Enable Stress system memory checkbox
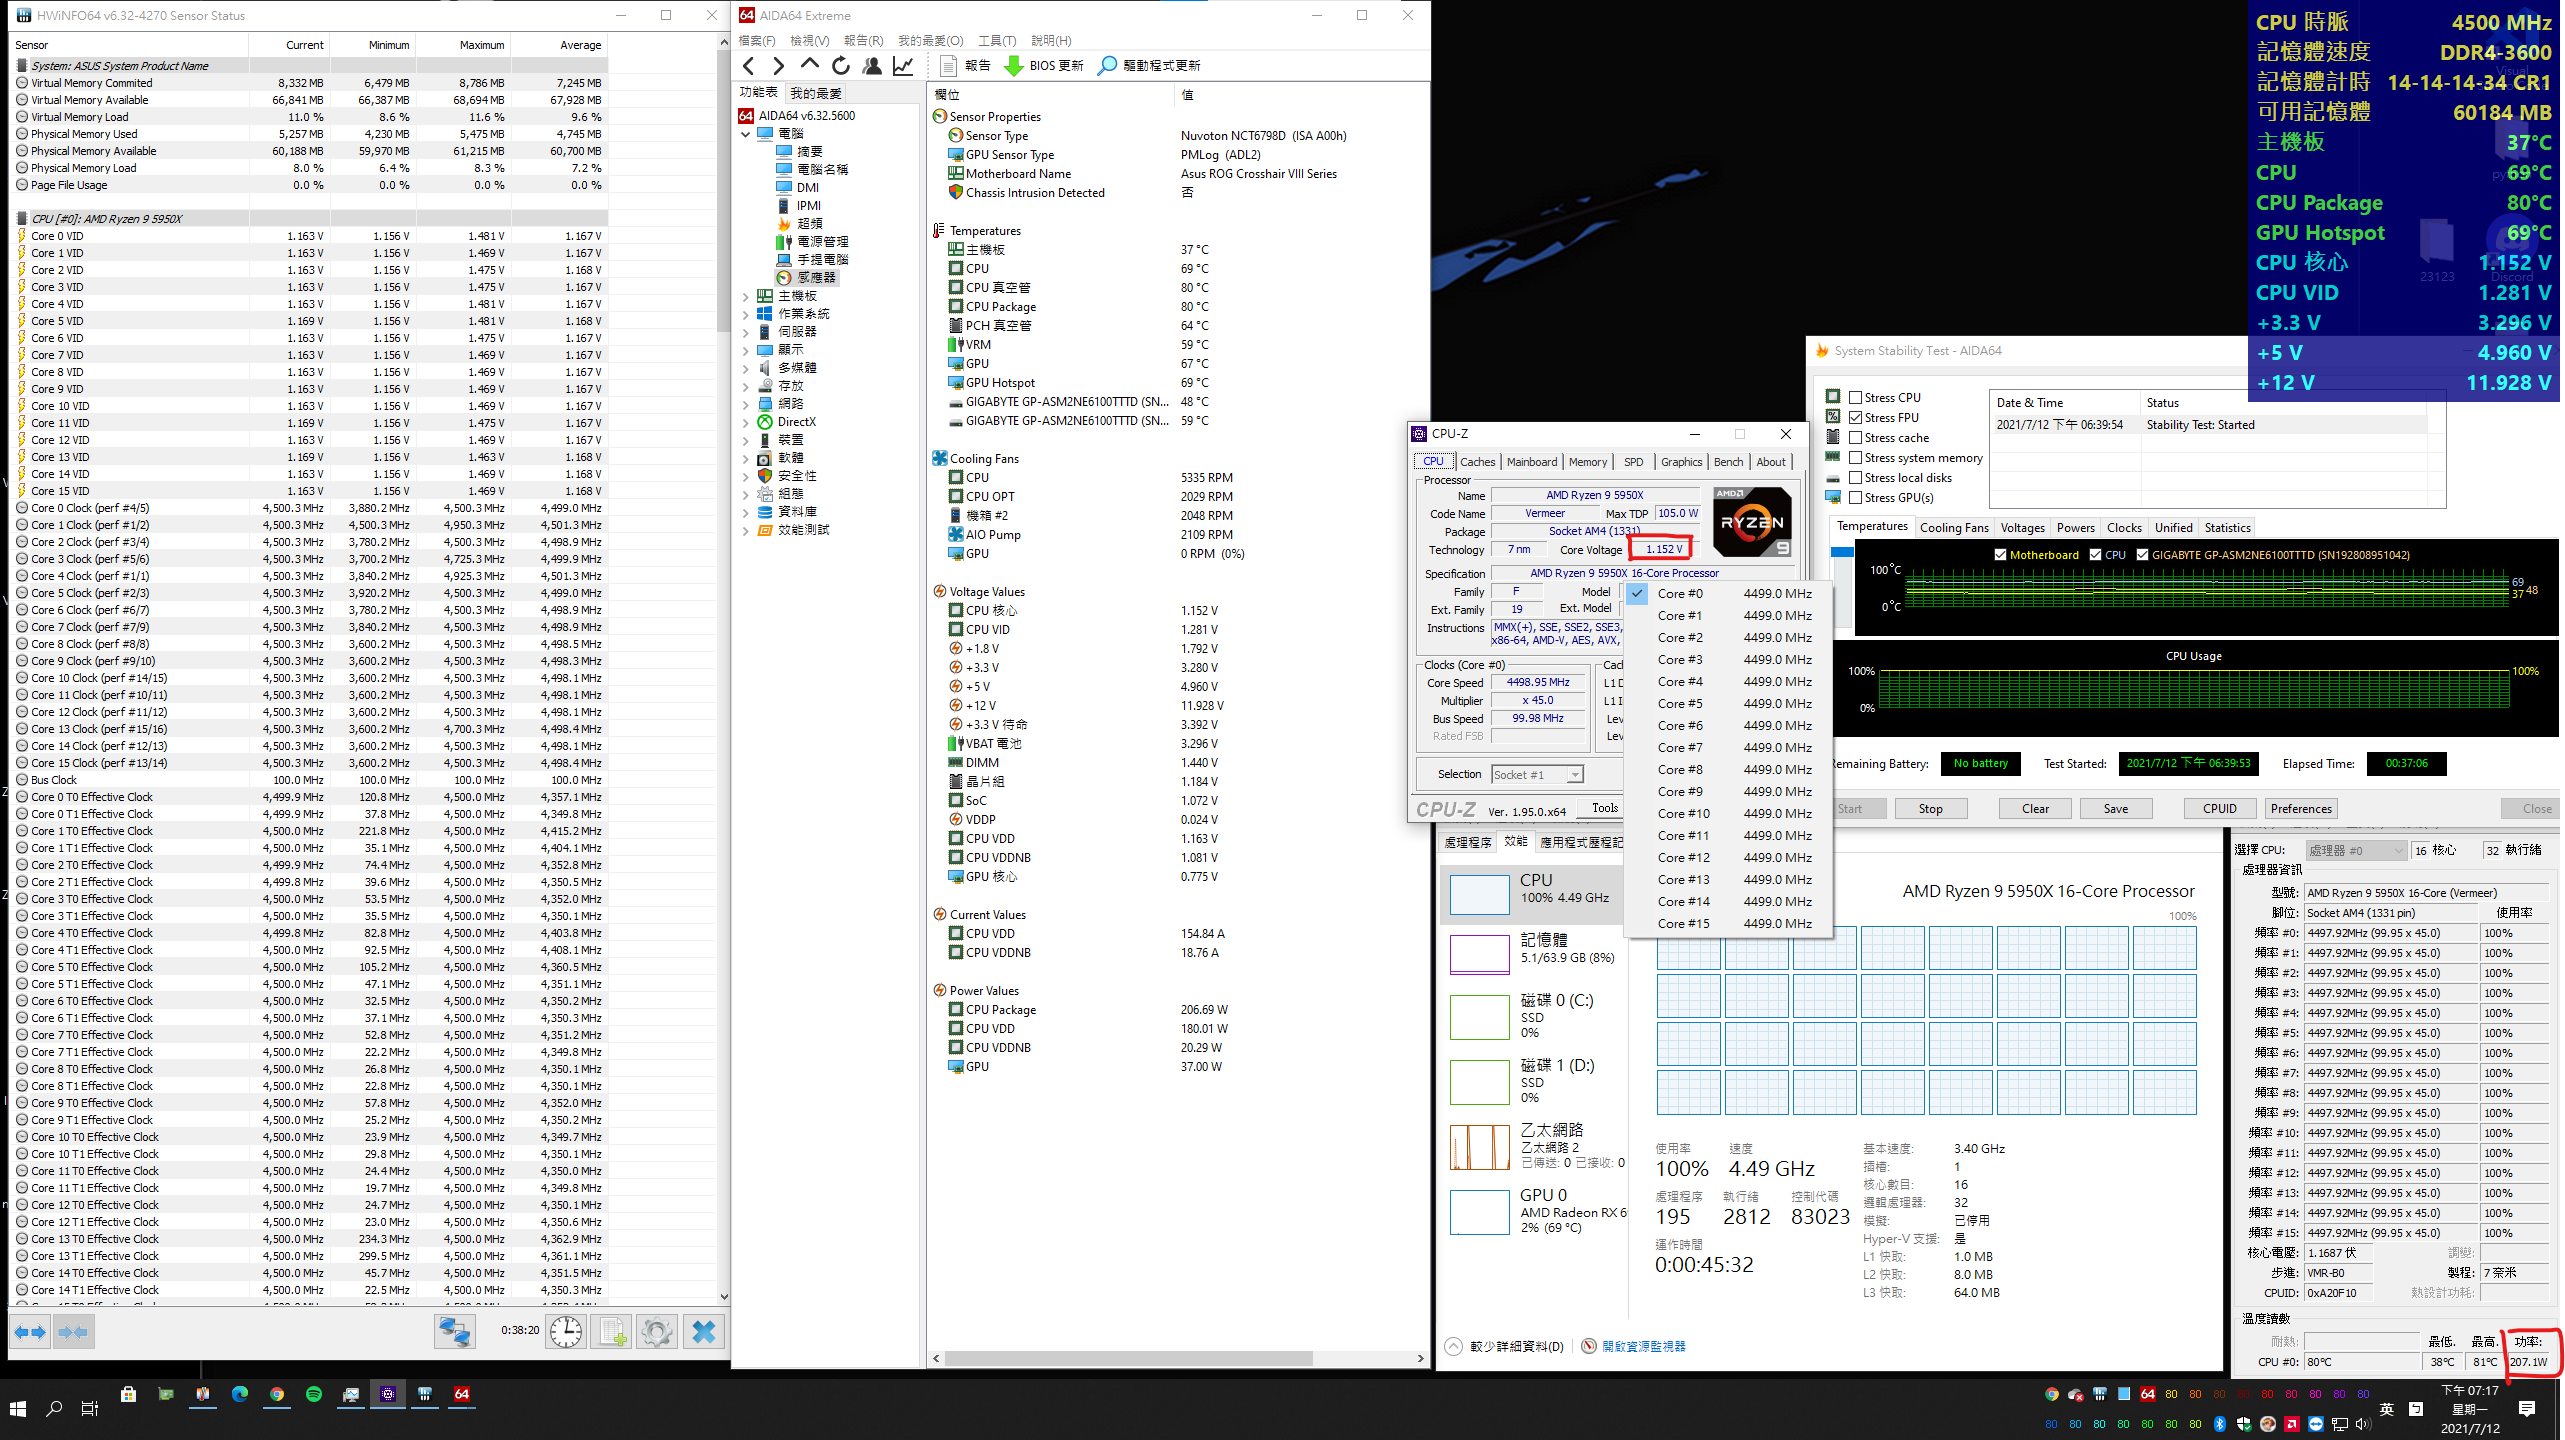The height and width of the screenshot is (1440, 2565). tap(1855, 457)
